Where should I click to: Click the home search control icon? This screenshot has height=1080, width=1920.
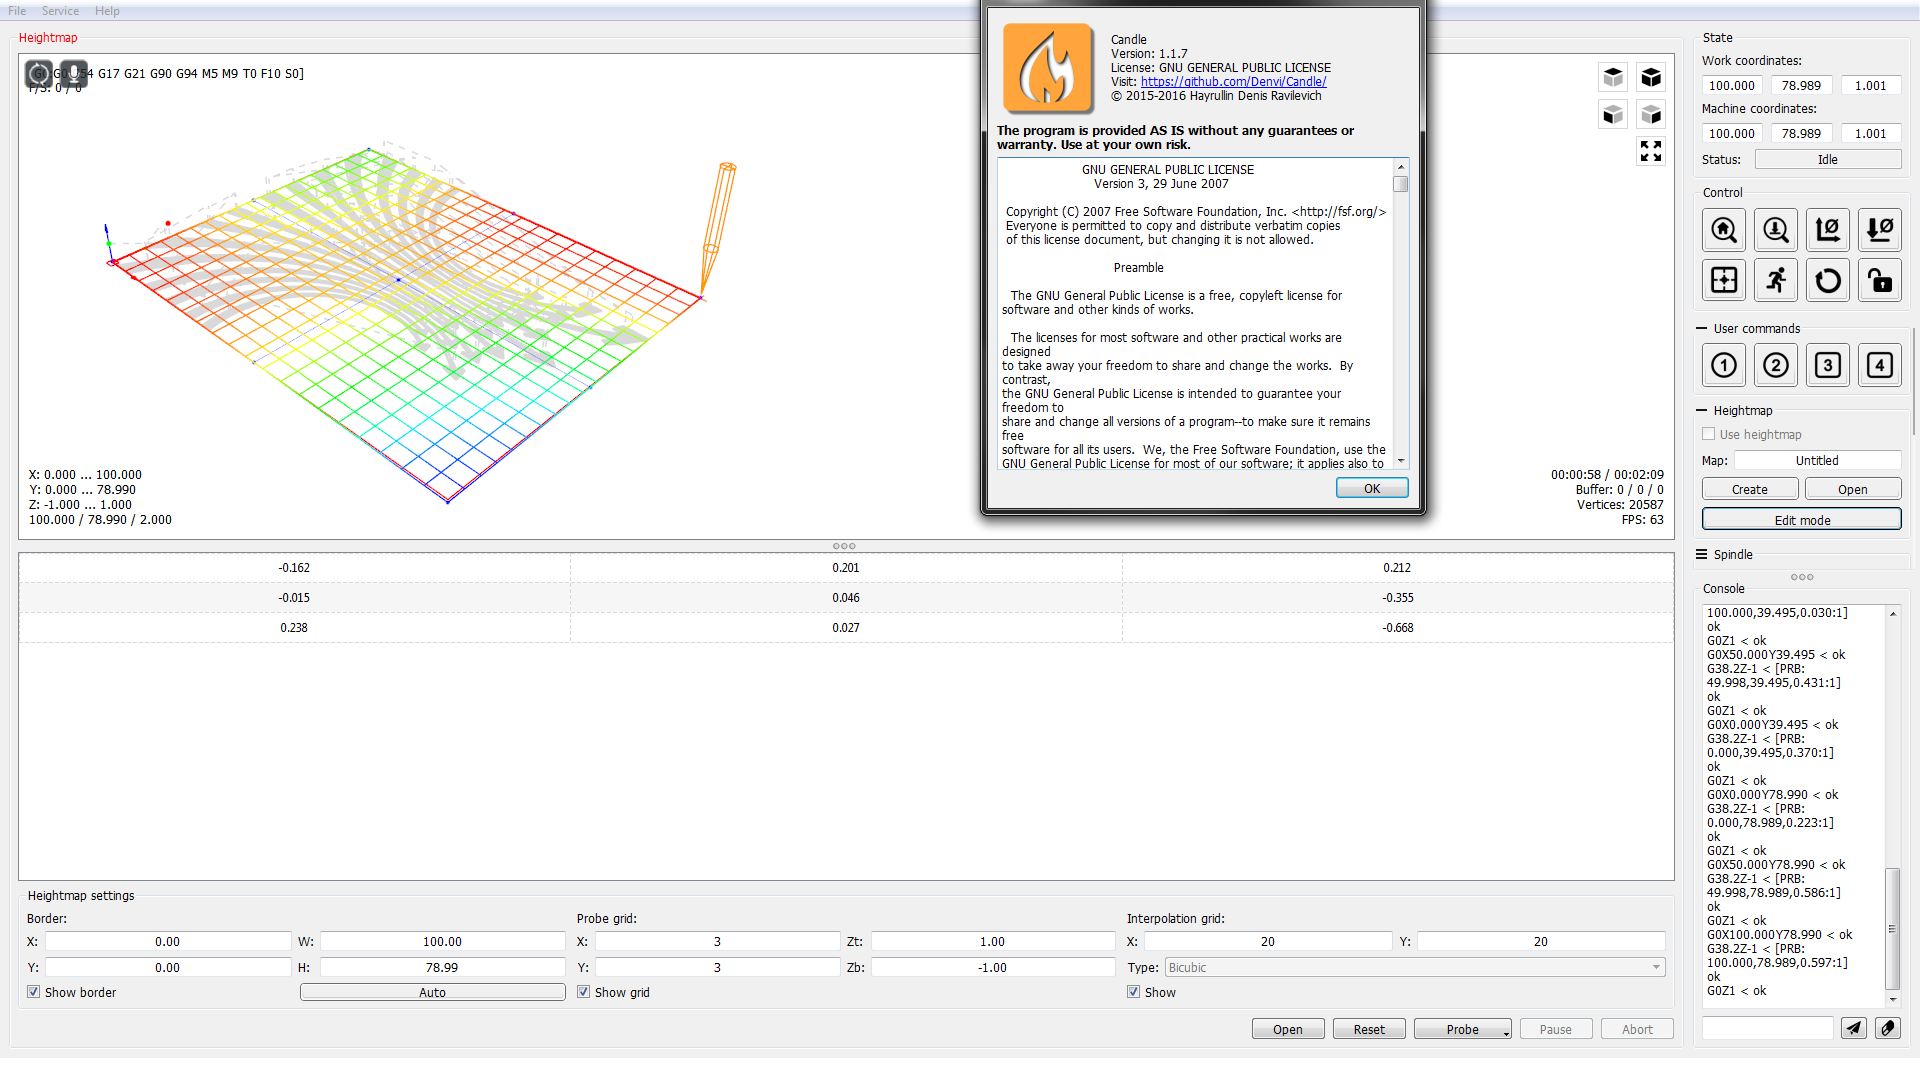[x=1724, y=229]
